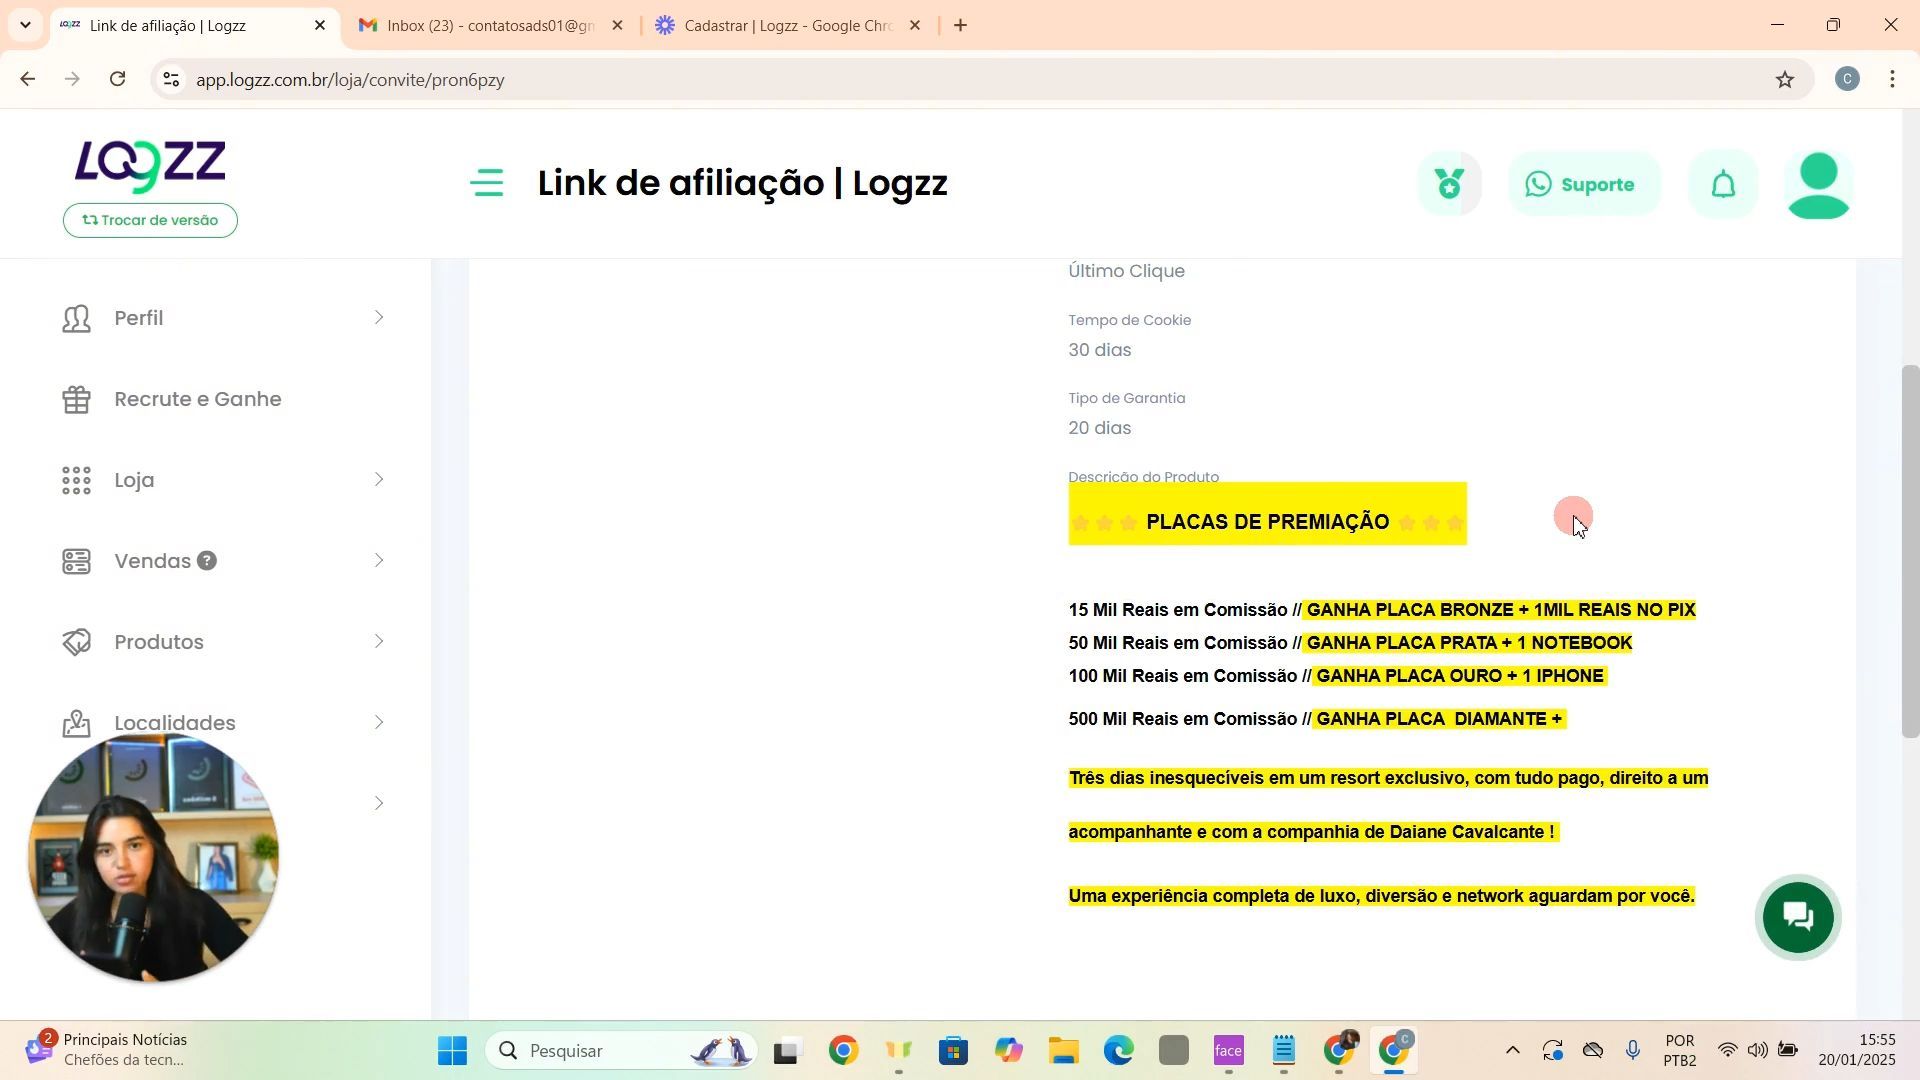The height and width of the screenshot is (1080, 1920).
Task: Go back with browser back arrow
Action: point(27,80)
